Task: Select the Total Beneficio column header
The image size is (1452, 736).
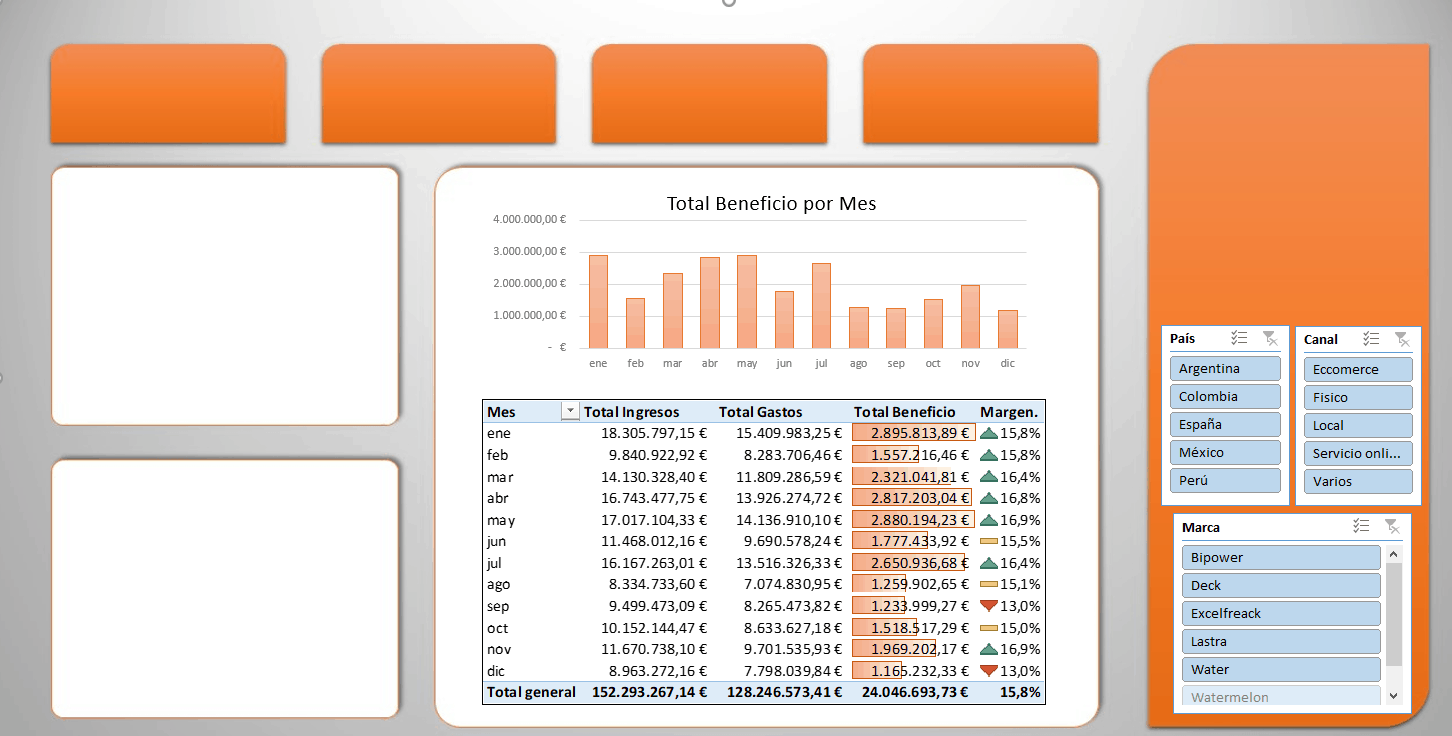Action: click(x=904, y=412)
